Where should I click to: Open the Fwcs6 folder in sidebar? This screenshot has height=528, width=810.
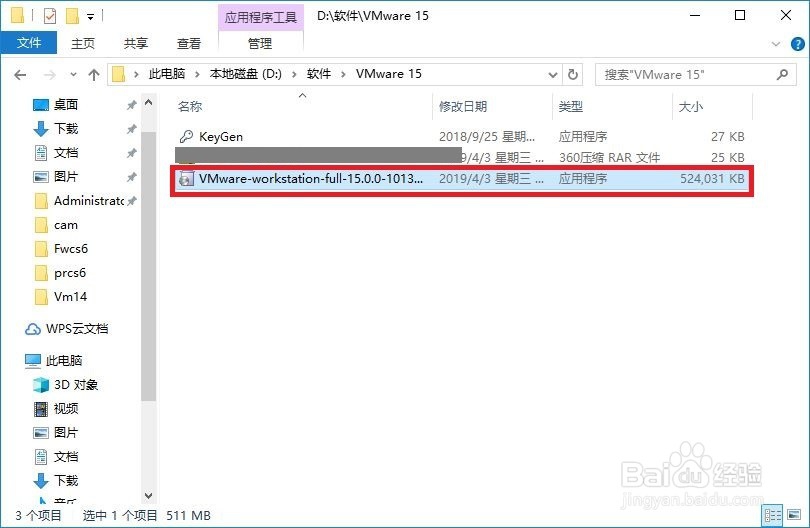[71, 249]
